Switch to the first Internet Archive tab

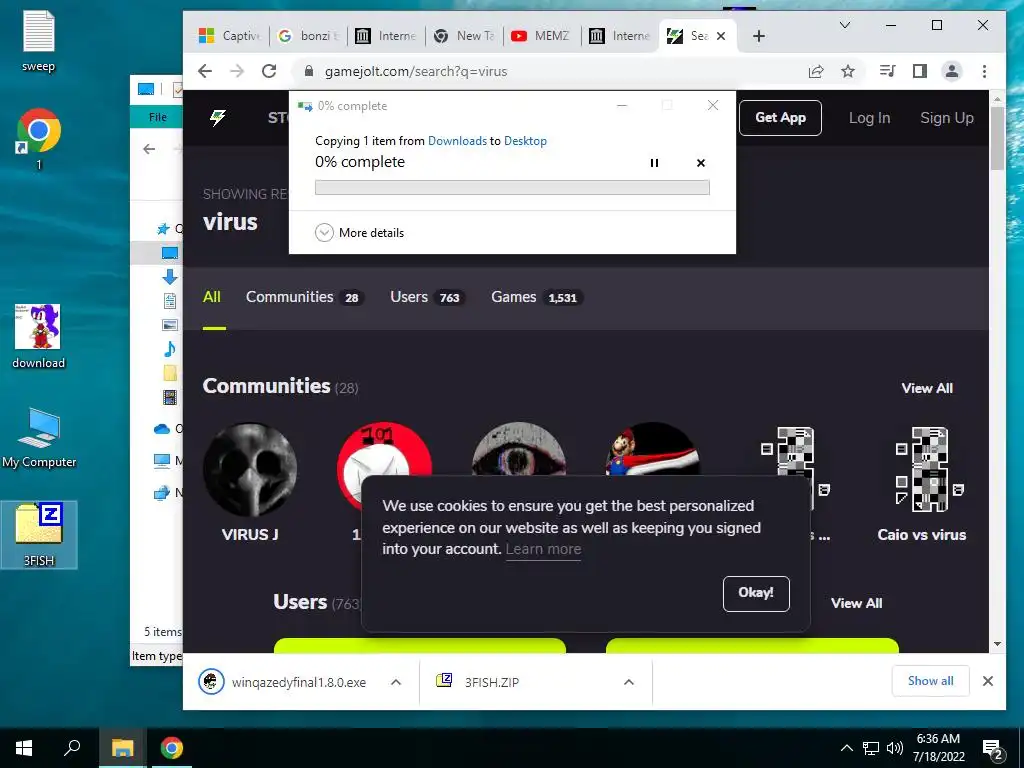pos(386,36)
